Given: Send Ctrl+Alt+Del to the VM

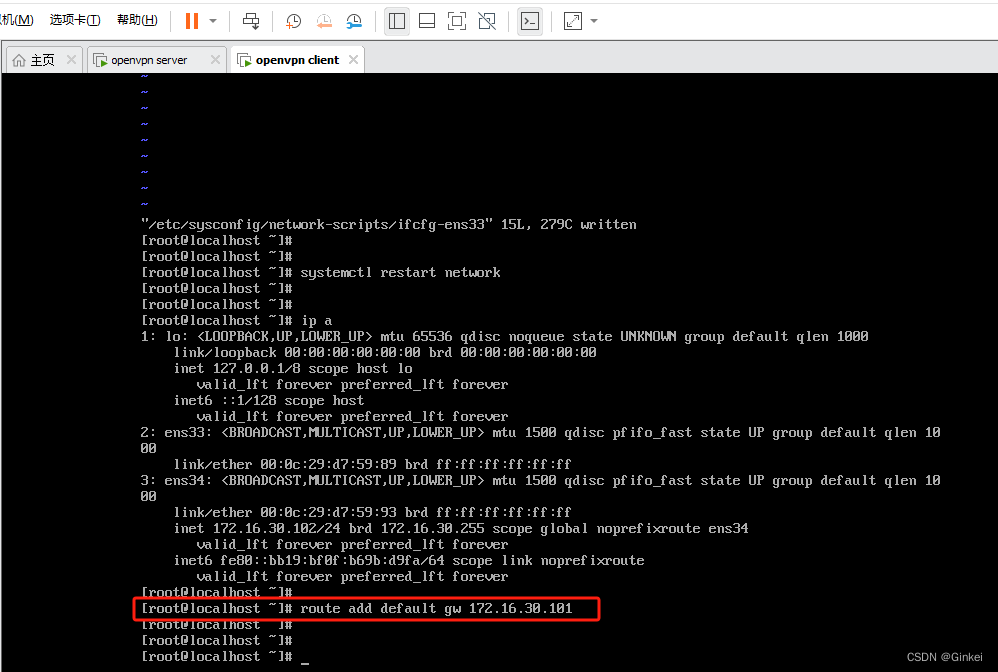Looking at the screenshot, I should pos(251,21).
